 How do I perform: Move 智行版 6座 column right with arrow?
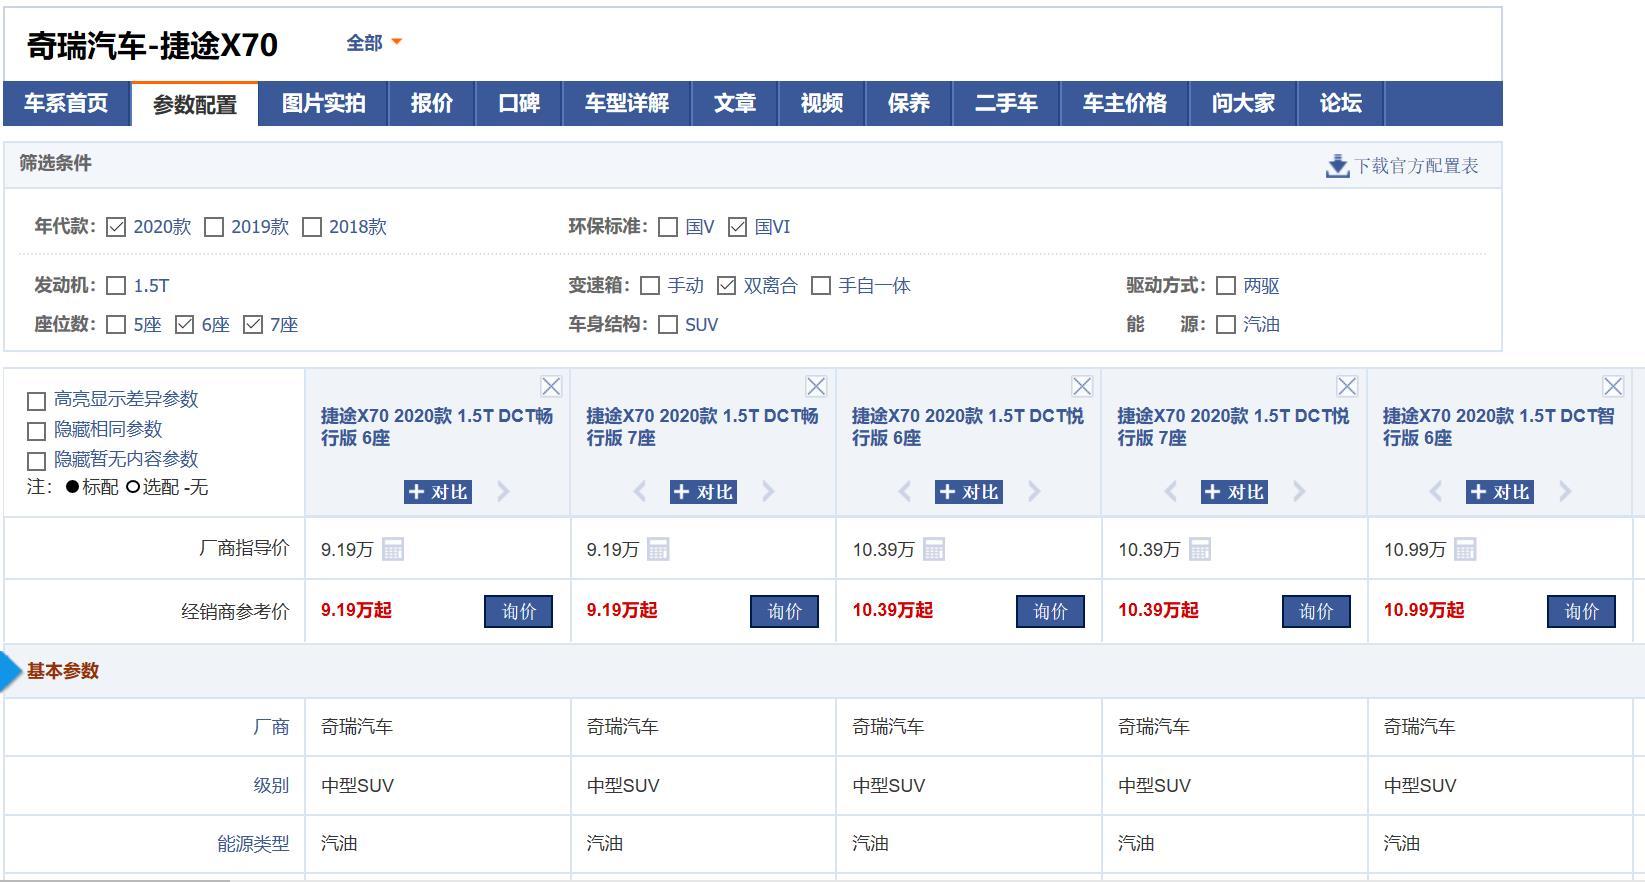[1565, 491]
